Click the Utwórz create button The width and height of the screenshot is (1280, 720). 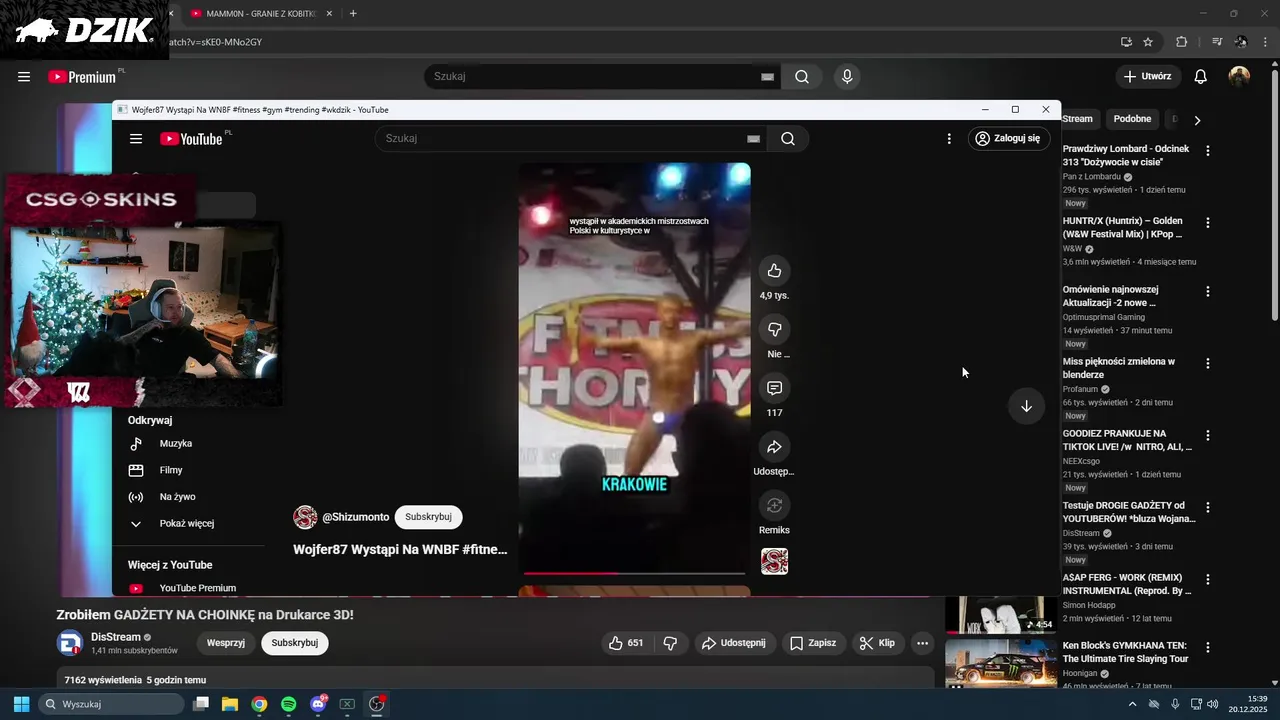tap(1148, 77)
